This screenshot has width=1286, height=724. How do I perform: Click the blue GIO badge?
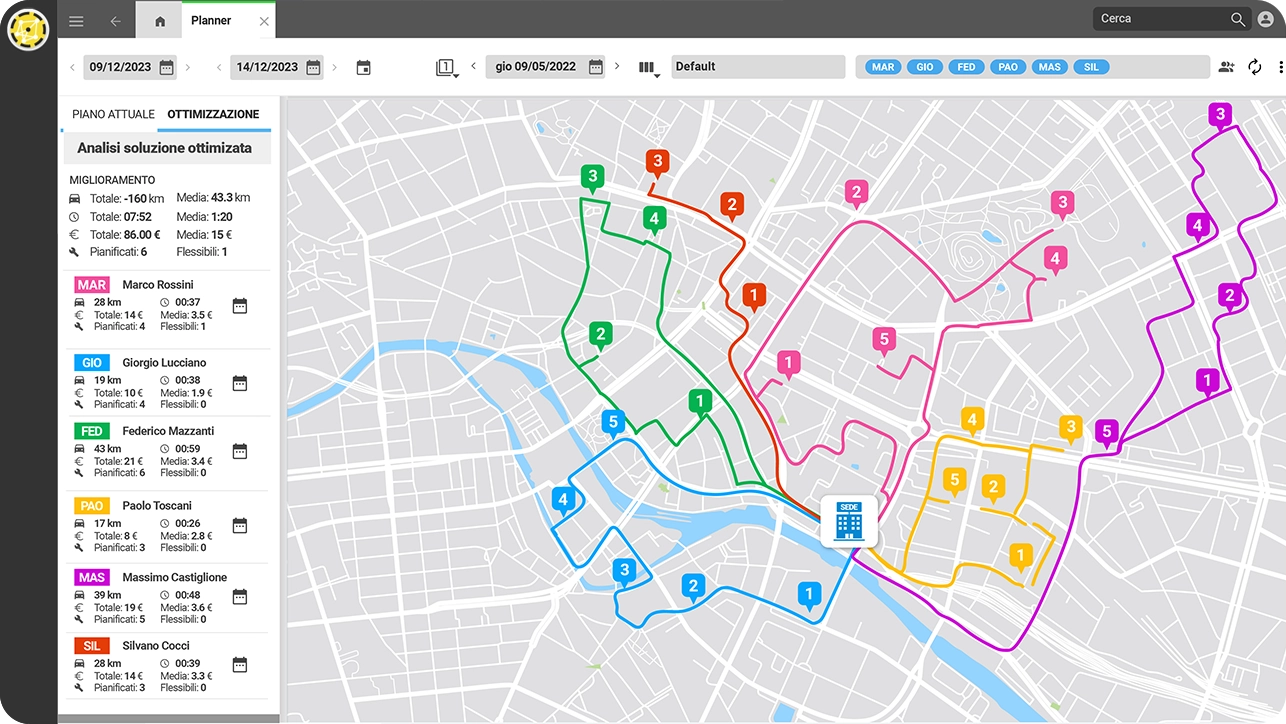tap(92, 363)
